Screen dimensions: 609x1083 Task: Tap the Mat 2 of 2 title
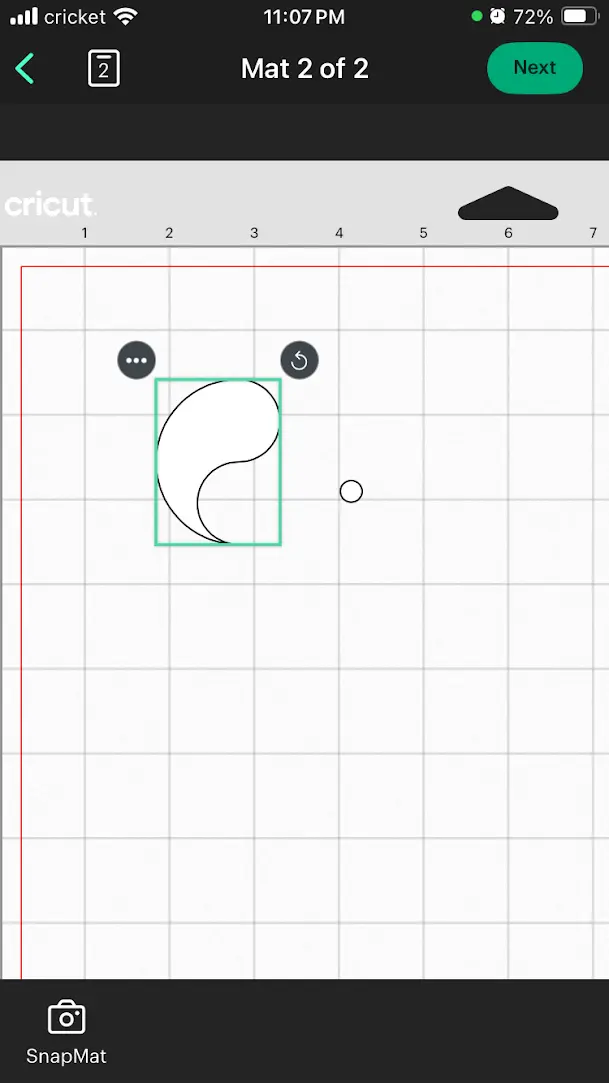click(304, 68)
